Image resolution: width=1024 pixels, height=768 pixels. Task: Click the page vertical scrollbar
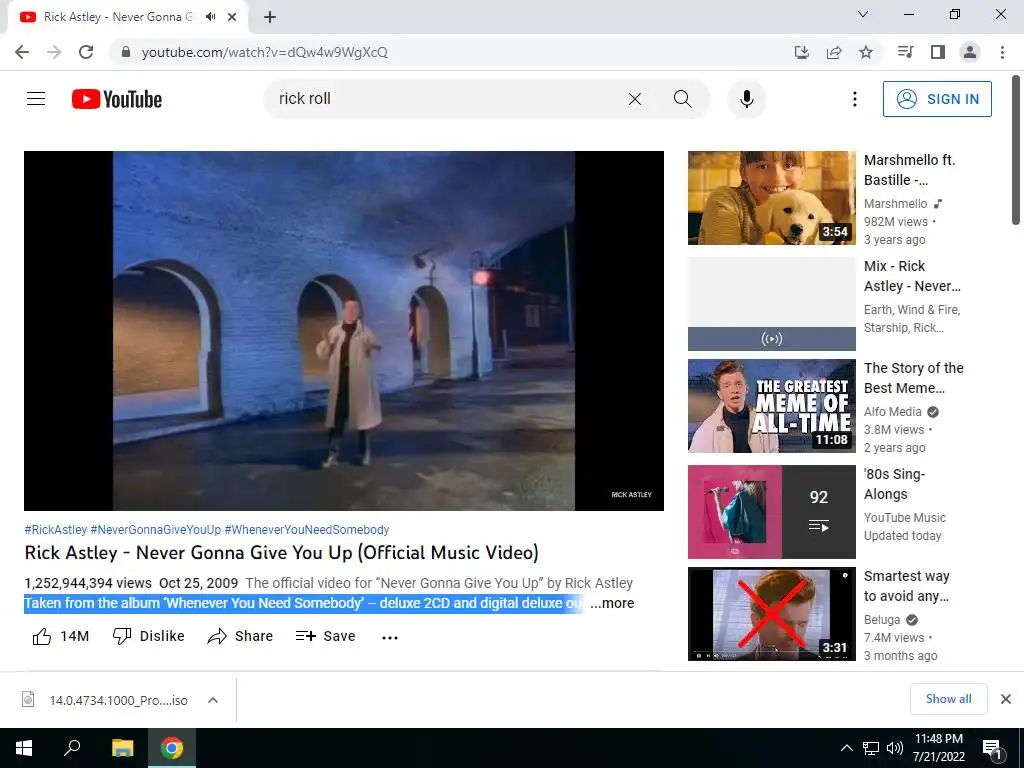1016,150
